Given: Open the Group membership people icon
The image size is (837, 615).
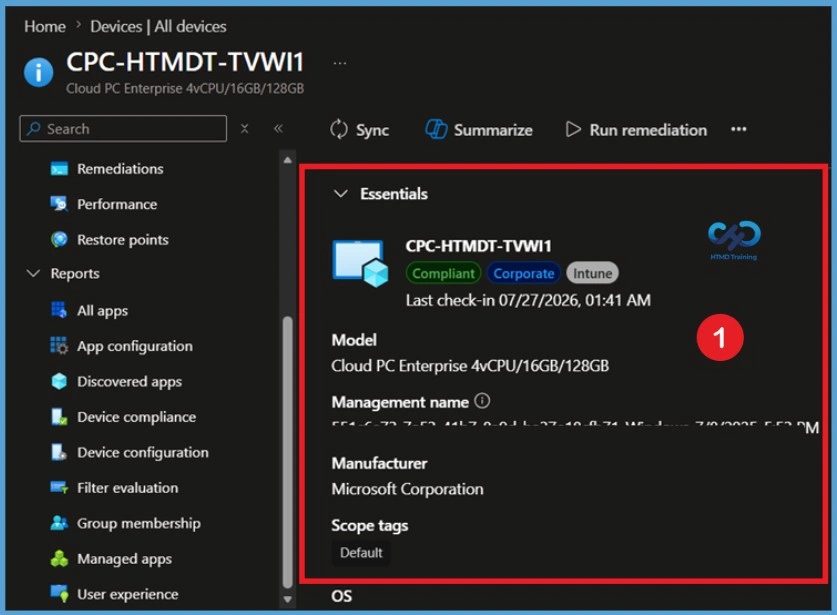Looking at the screenshot, I should pos(59,523).
